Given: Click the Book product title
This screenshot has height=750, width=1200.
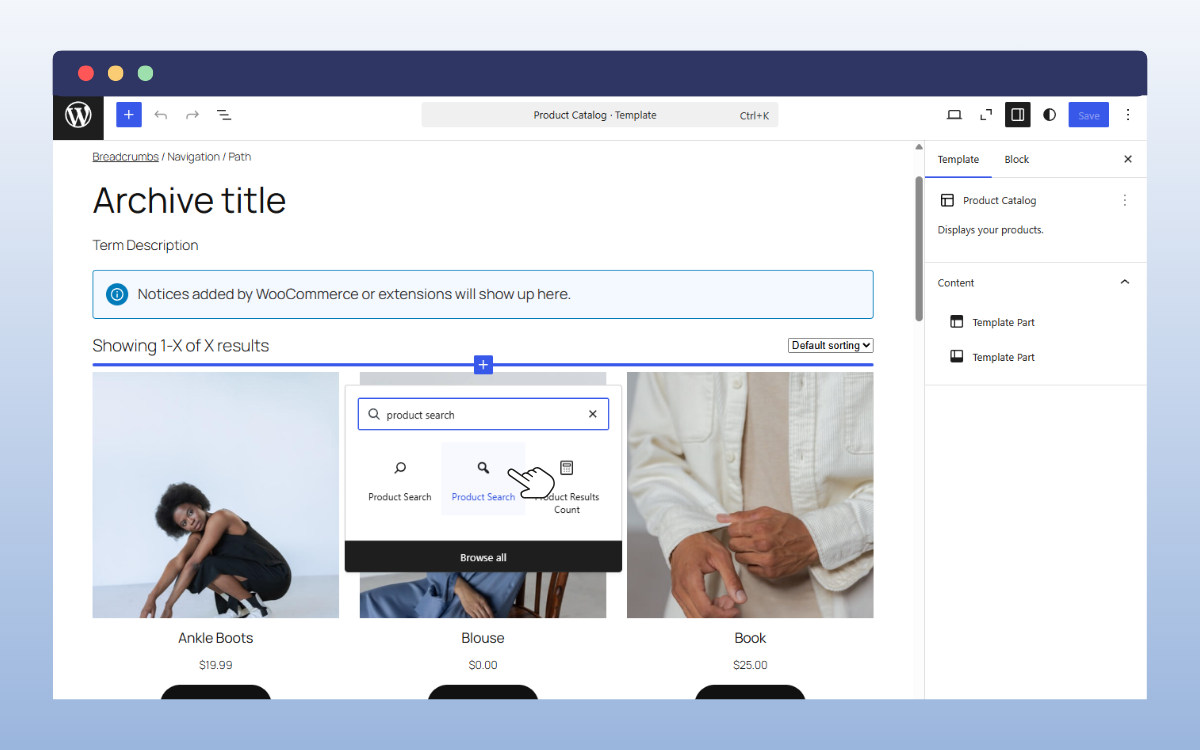Looking at the screenshot, I should [x=750, y=638].
